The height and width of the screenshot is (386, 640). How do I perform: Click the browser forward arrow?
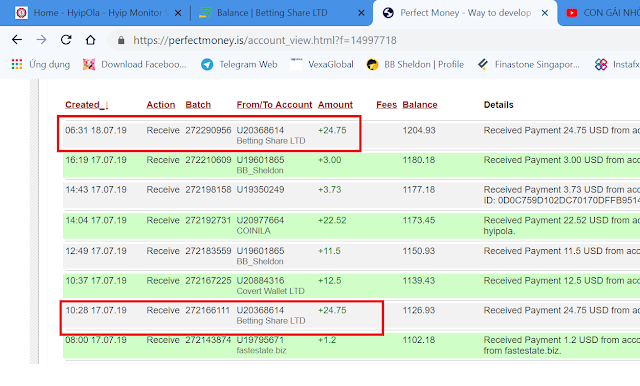point(41,40)
